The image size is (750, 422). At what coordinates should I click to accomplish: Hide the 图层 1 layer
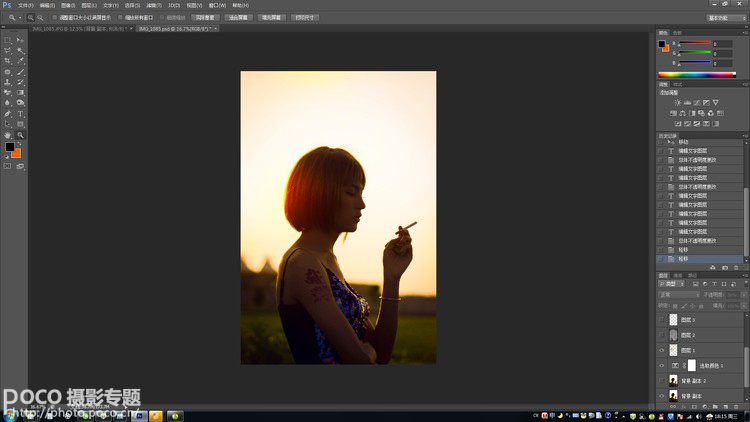(x=662, y=350)
